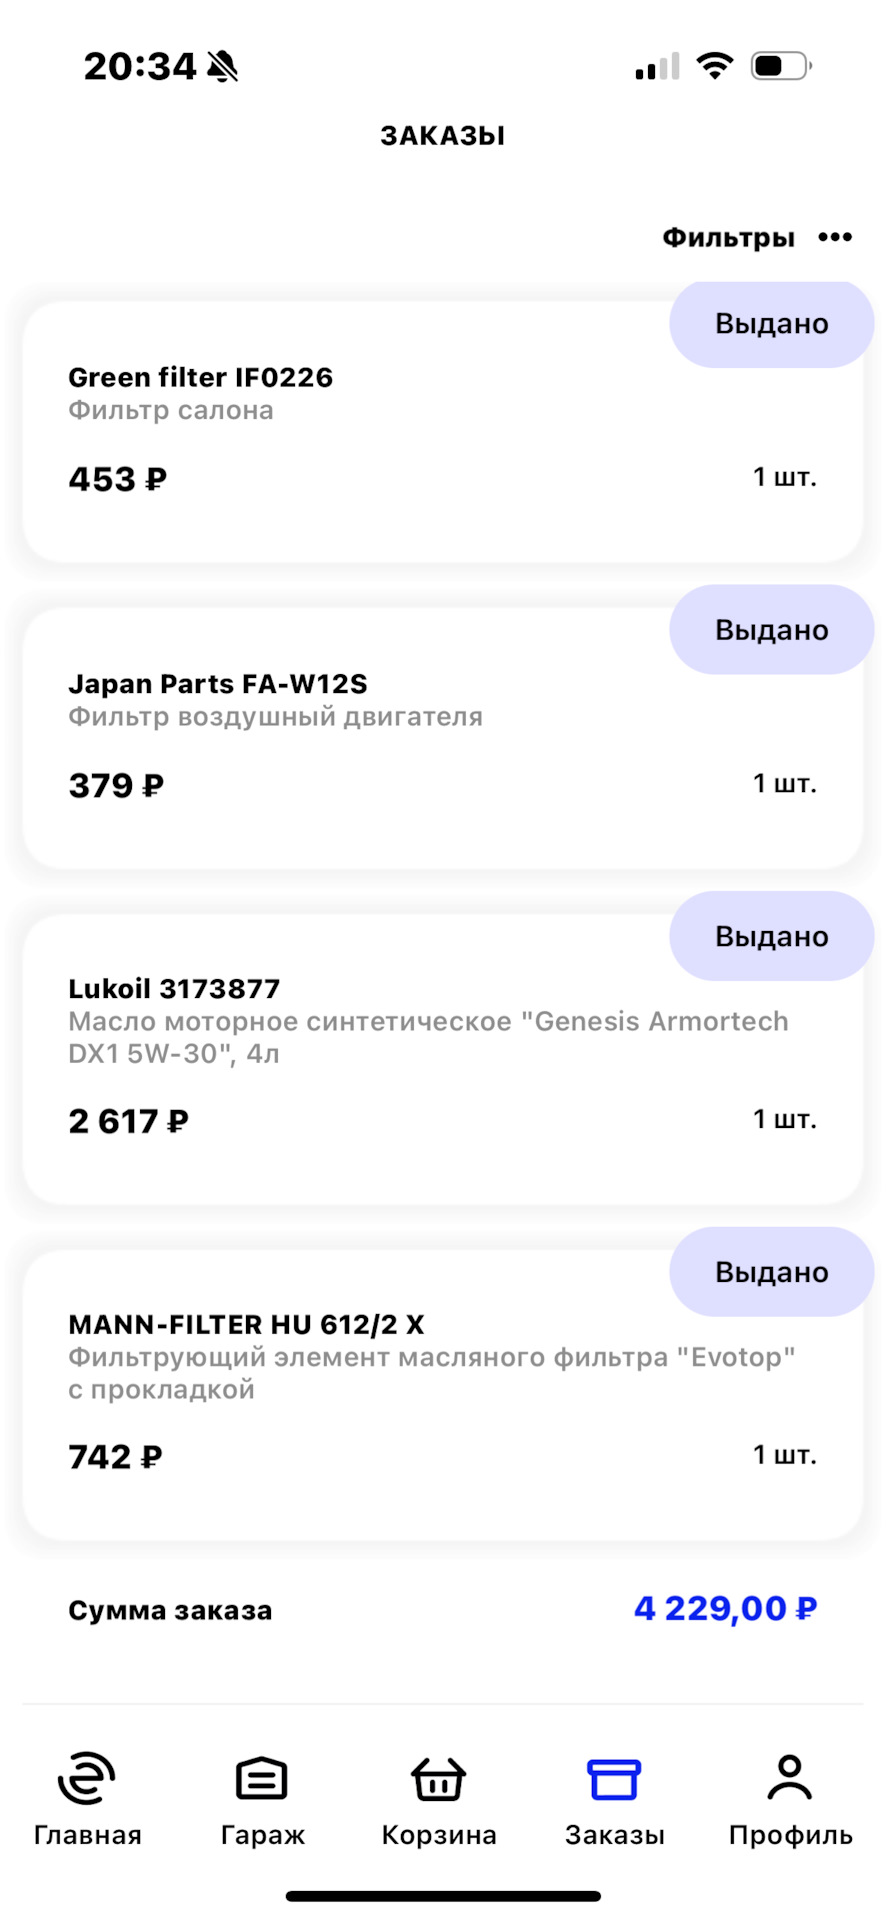
Task: Tap the silent mode bell icon
Action: click(223, 67)
